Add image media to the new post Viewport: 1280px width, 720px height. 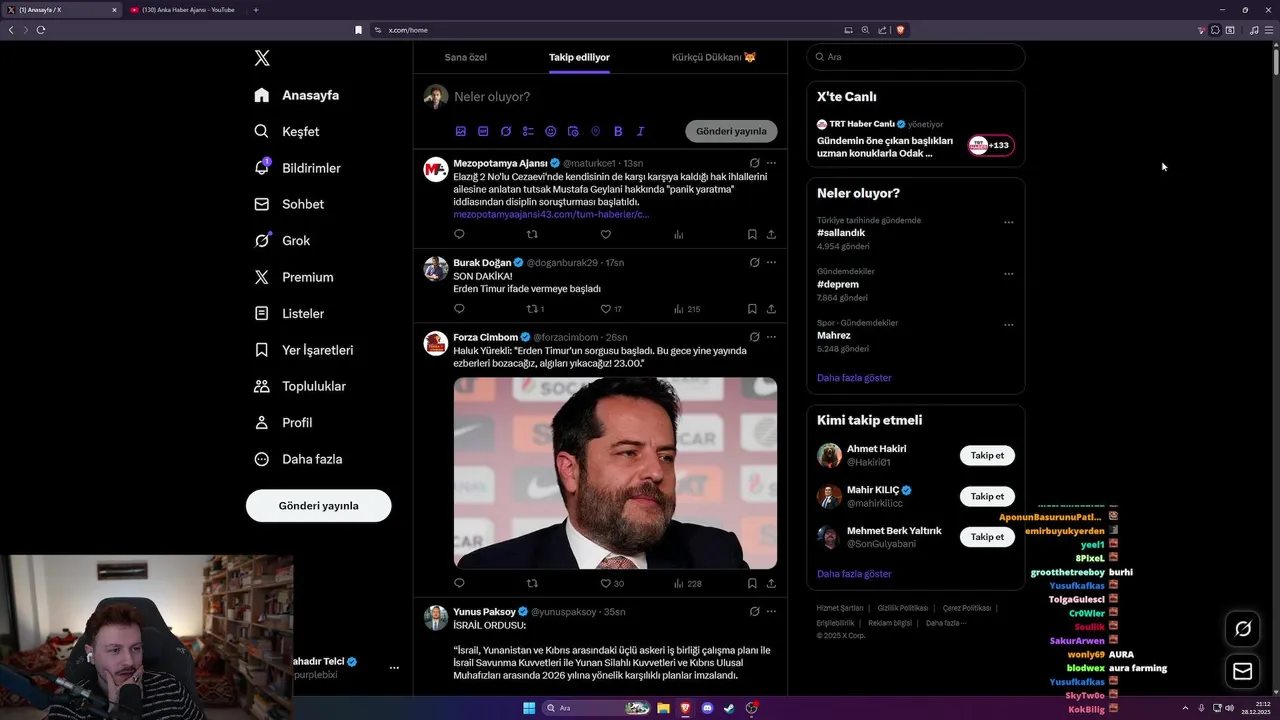tap(461, 131)
